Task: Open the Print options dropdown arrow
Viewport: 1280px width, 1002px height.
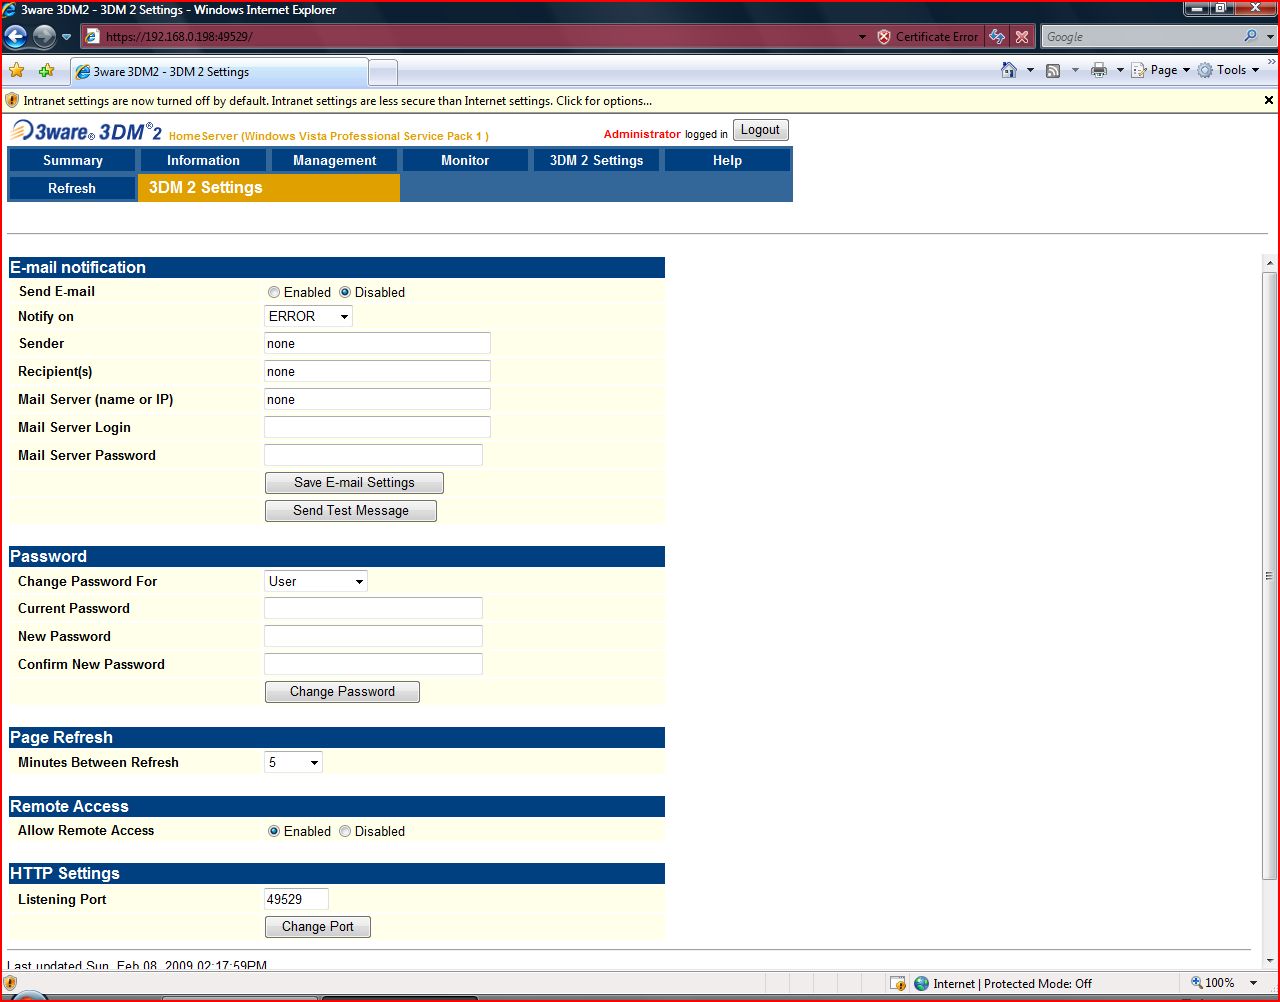Action: 1120,70
